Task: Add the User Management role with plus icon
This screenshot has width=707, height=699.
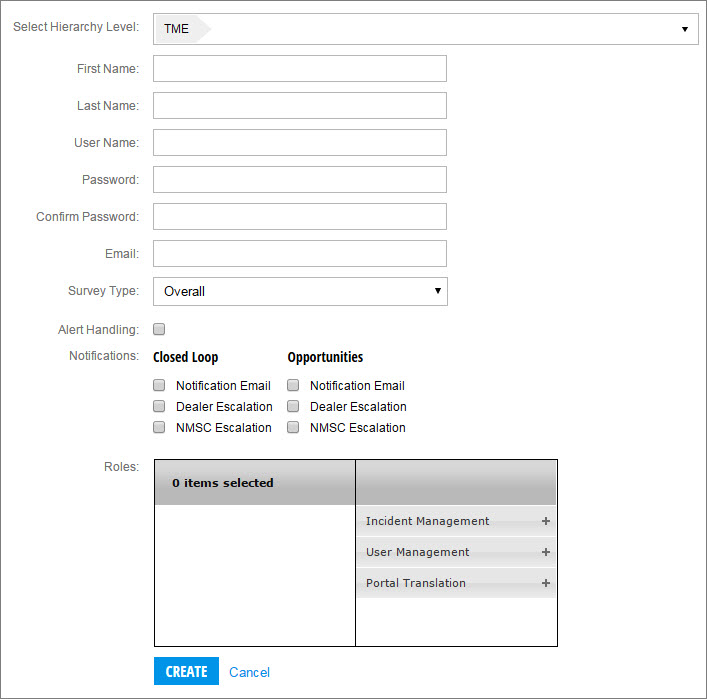Action: click(546, 552)
